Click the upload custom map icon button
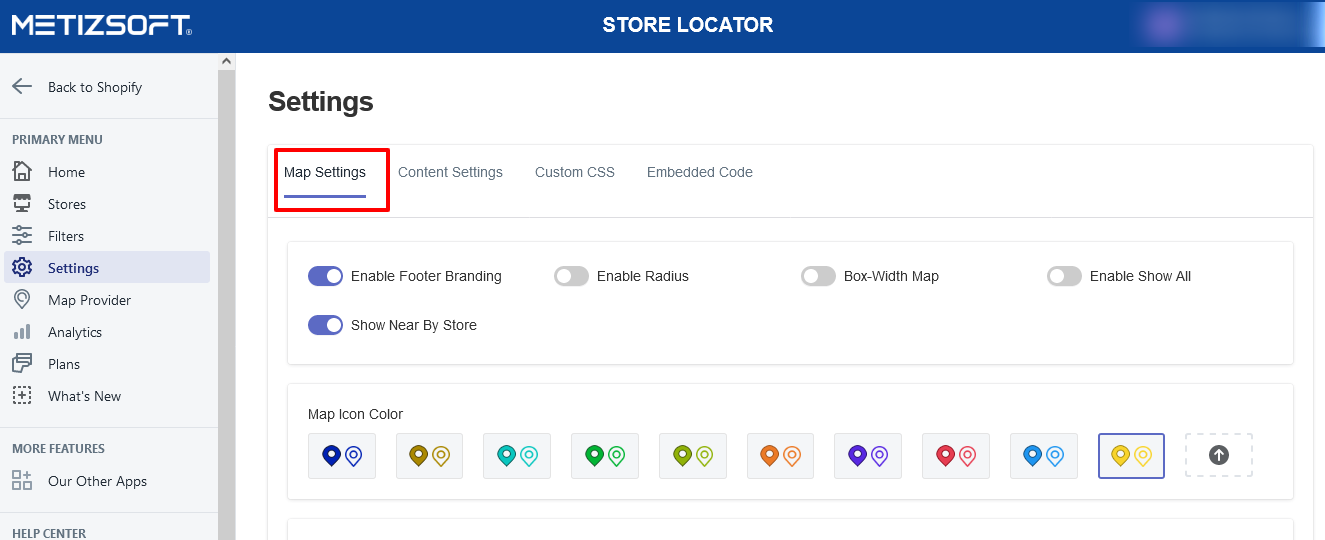This screenshot has width=1325, height=540. (1218, 455)
